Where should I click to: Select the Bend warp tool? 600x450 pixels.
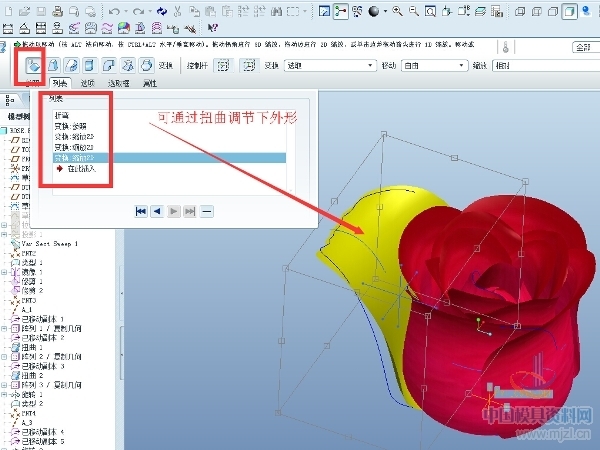tap(109, 65)
